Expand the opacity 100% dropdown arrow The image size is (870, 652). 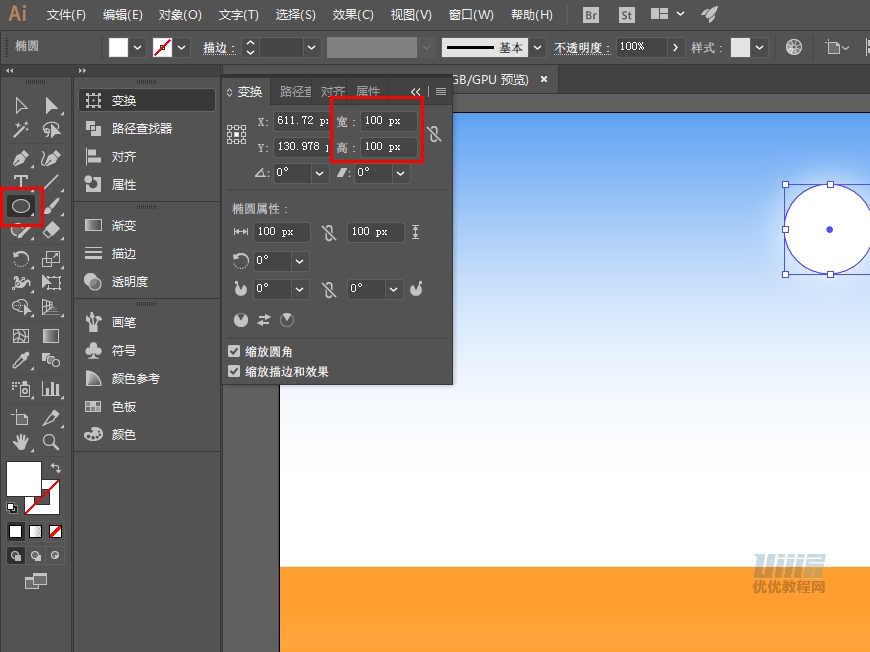676,47
